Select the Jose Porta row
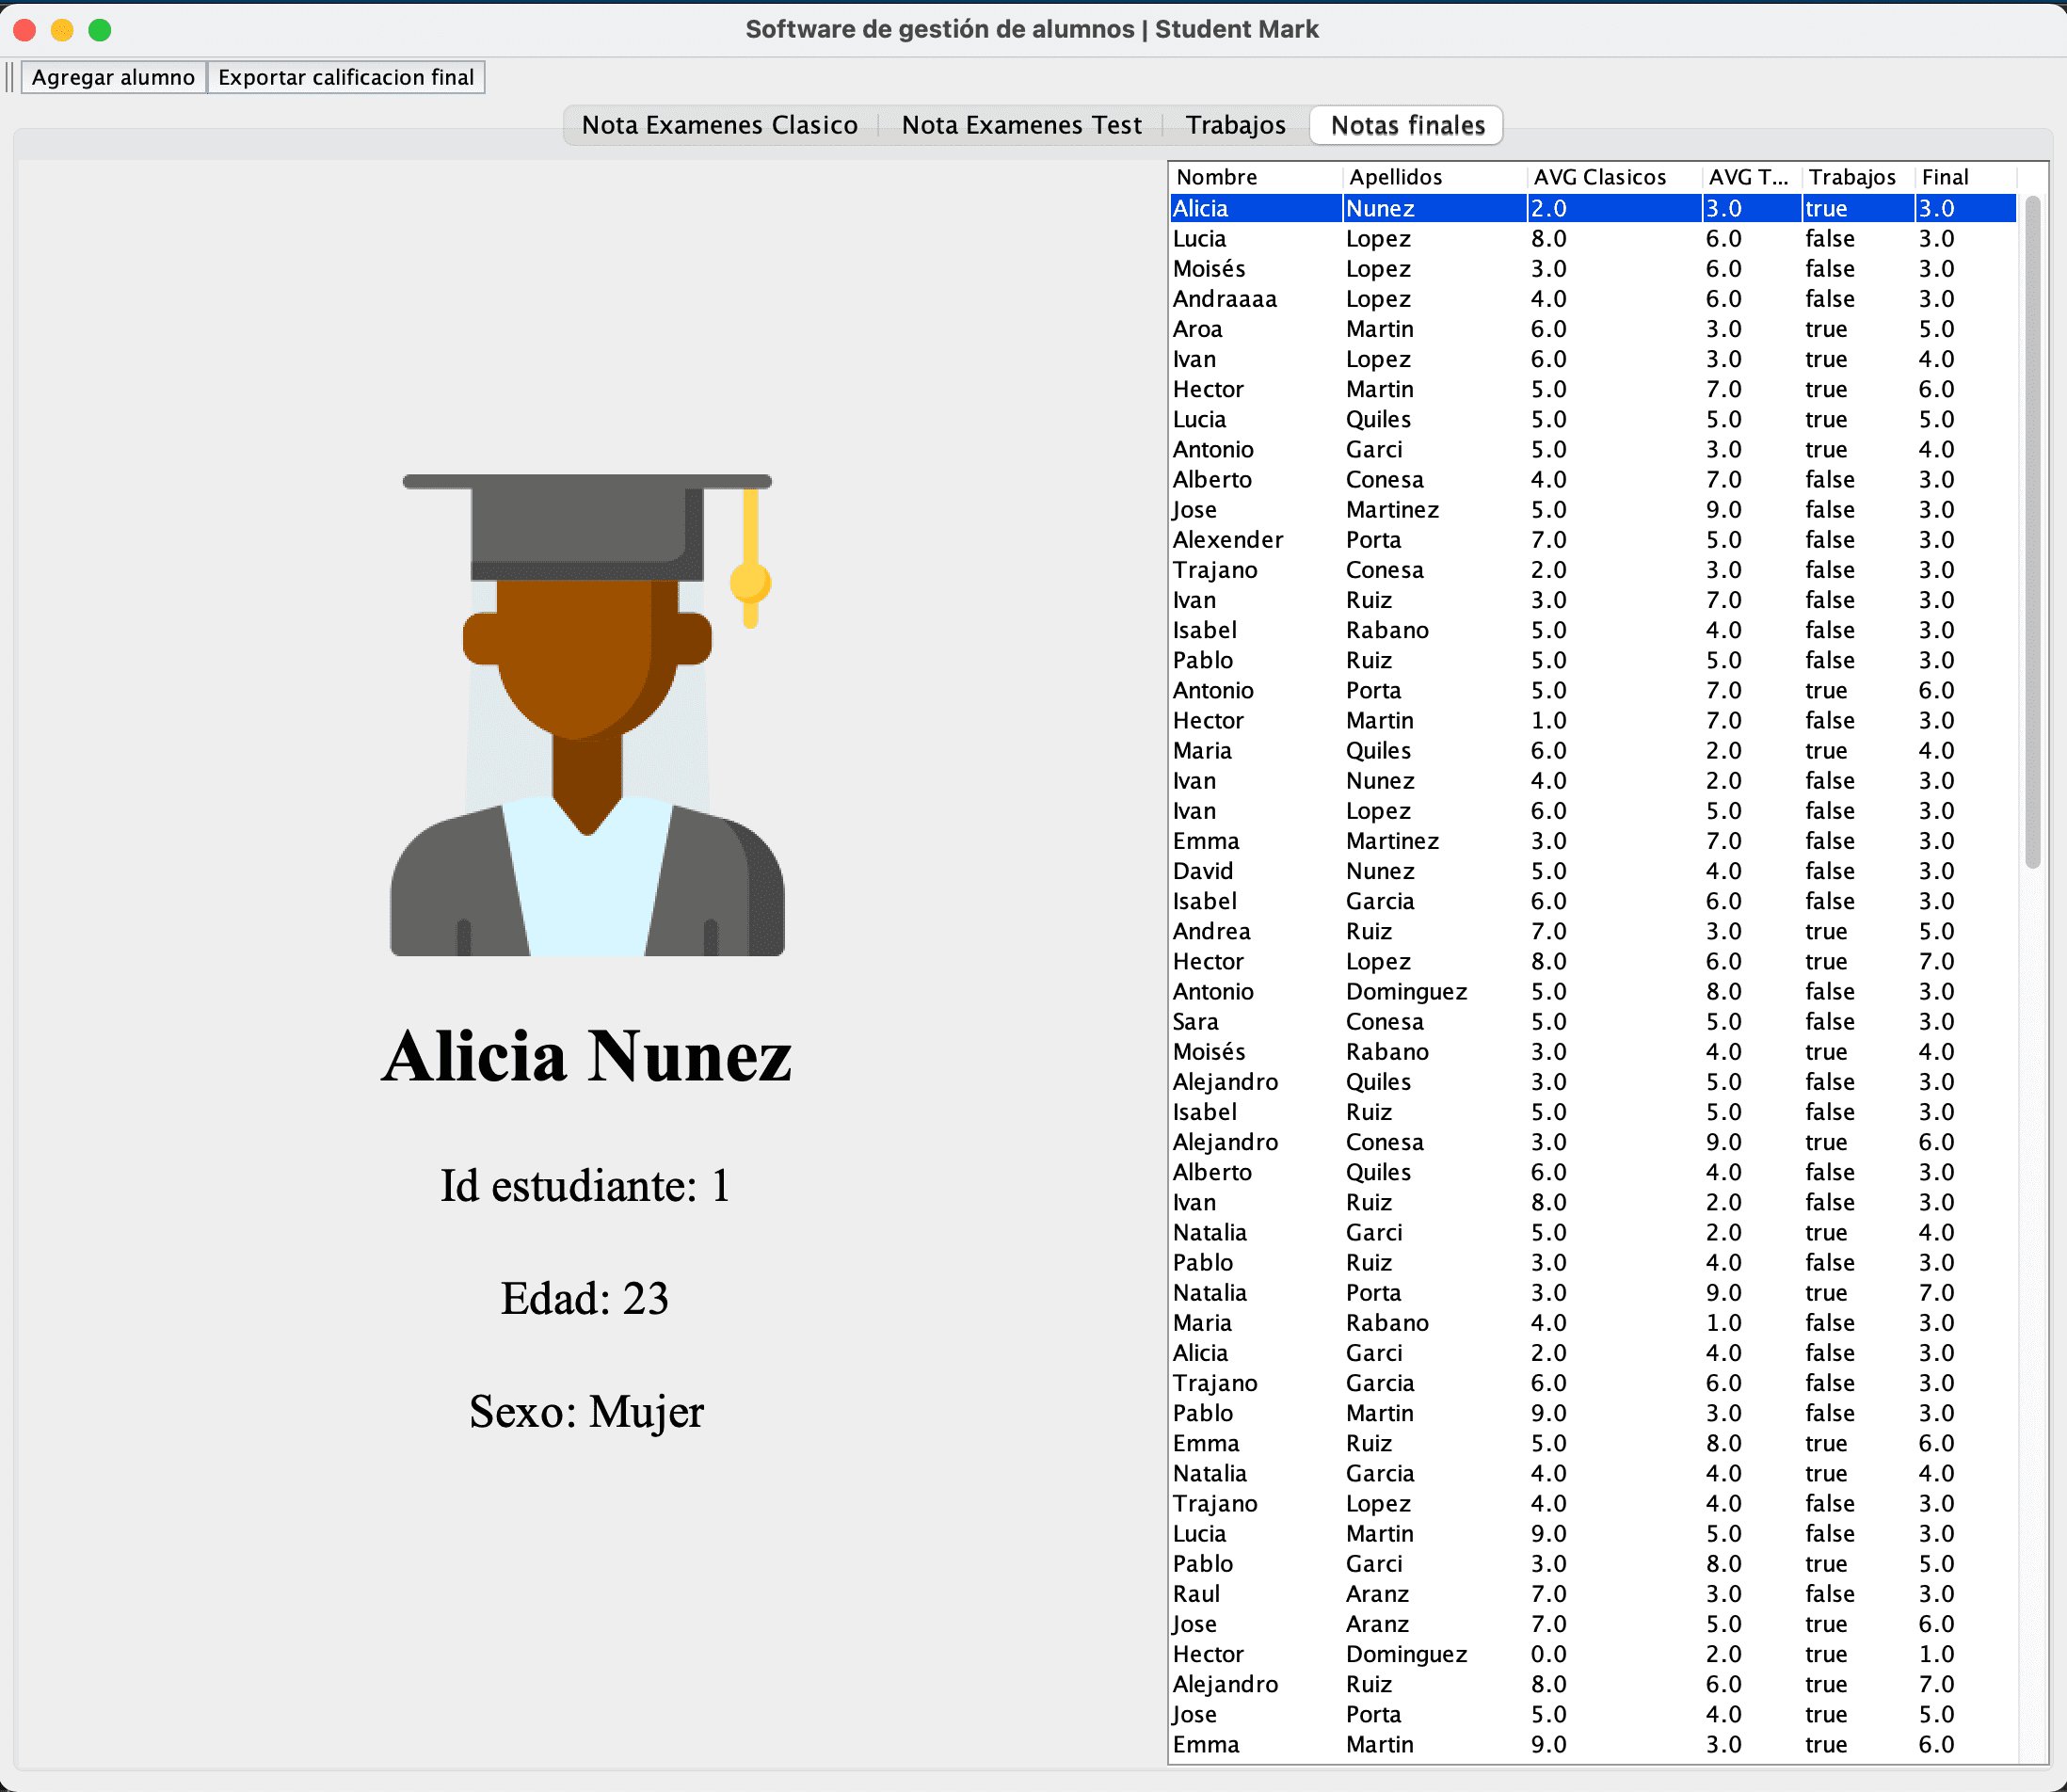 [x=1593, y=1714]
